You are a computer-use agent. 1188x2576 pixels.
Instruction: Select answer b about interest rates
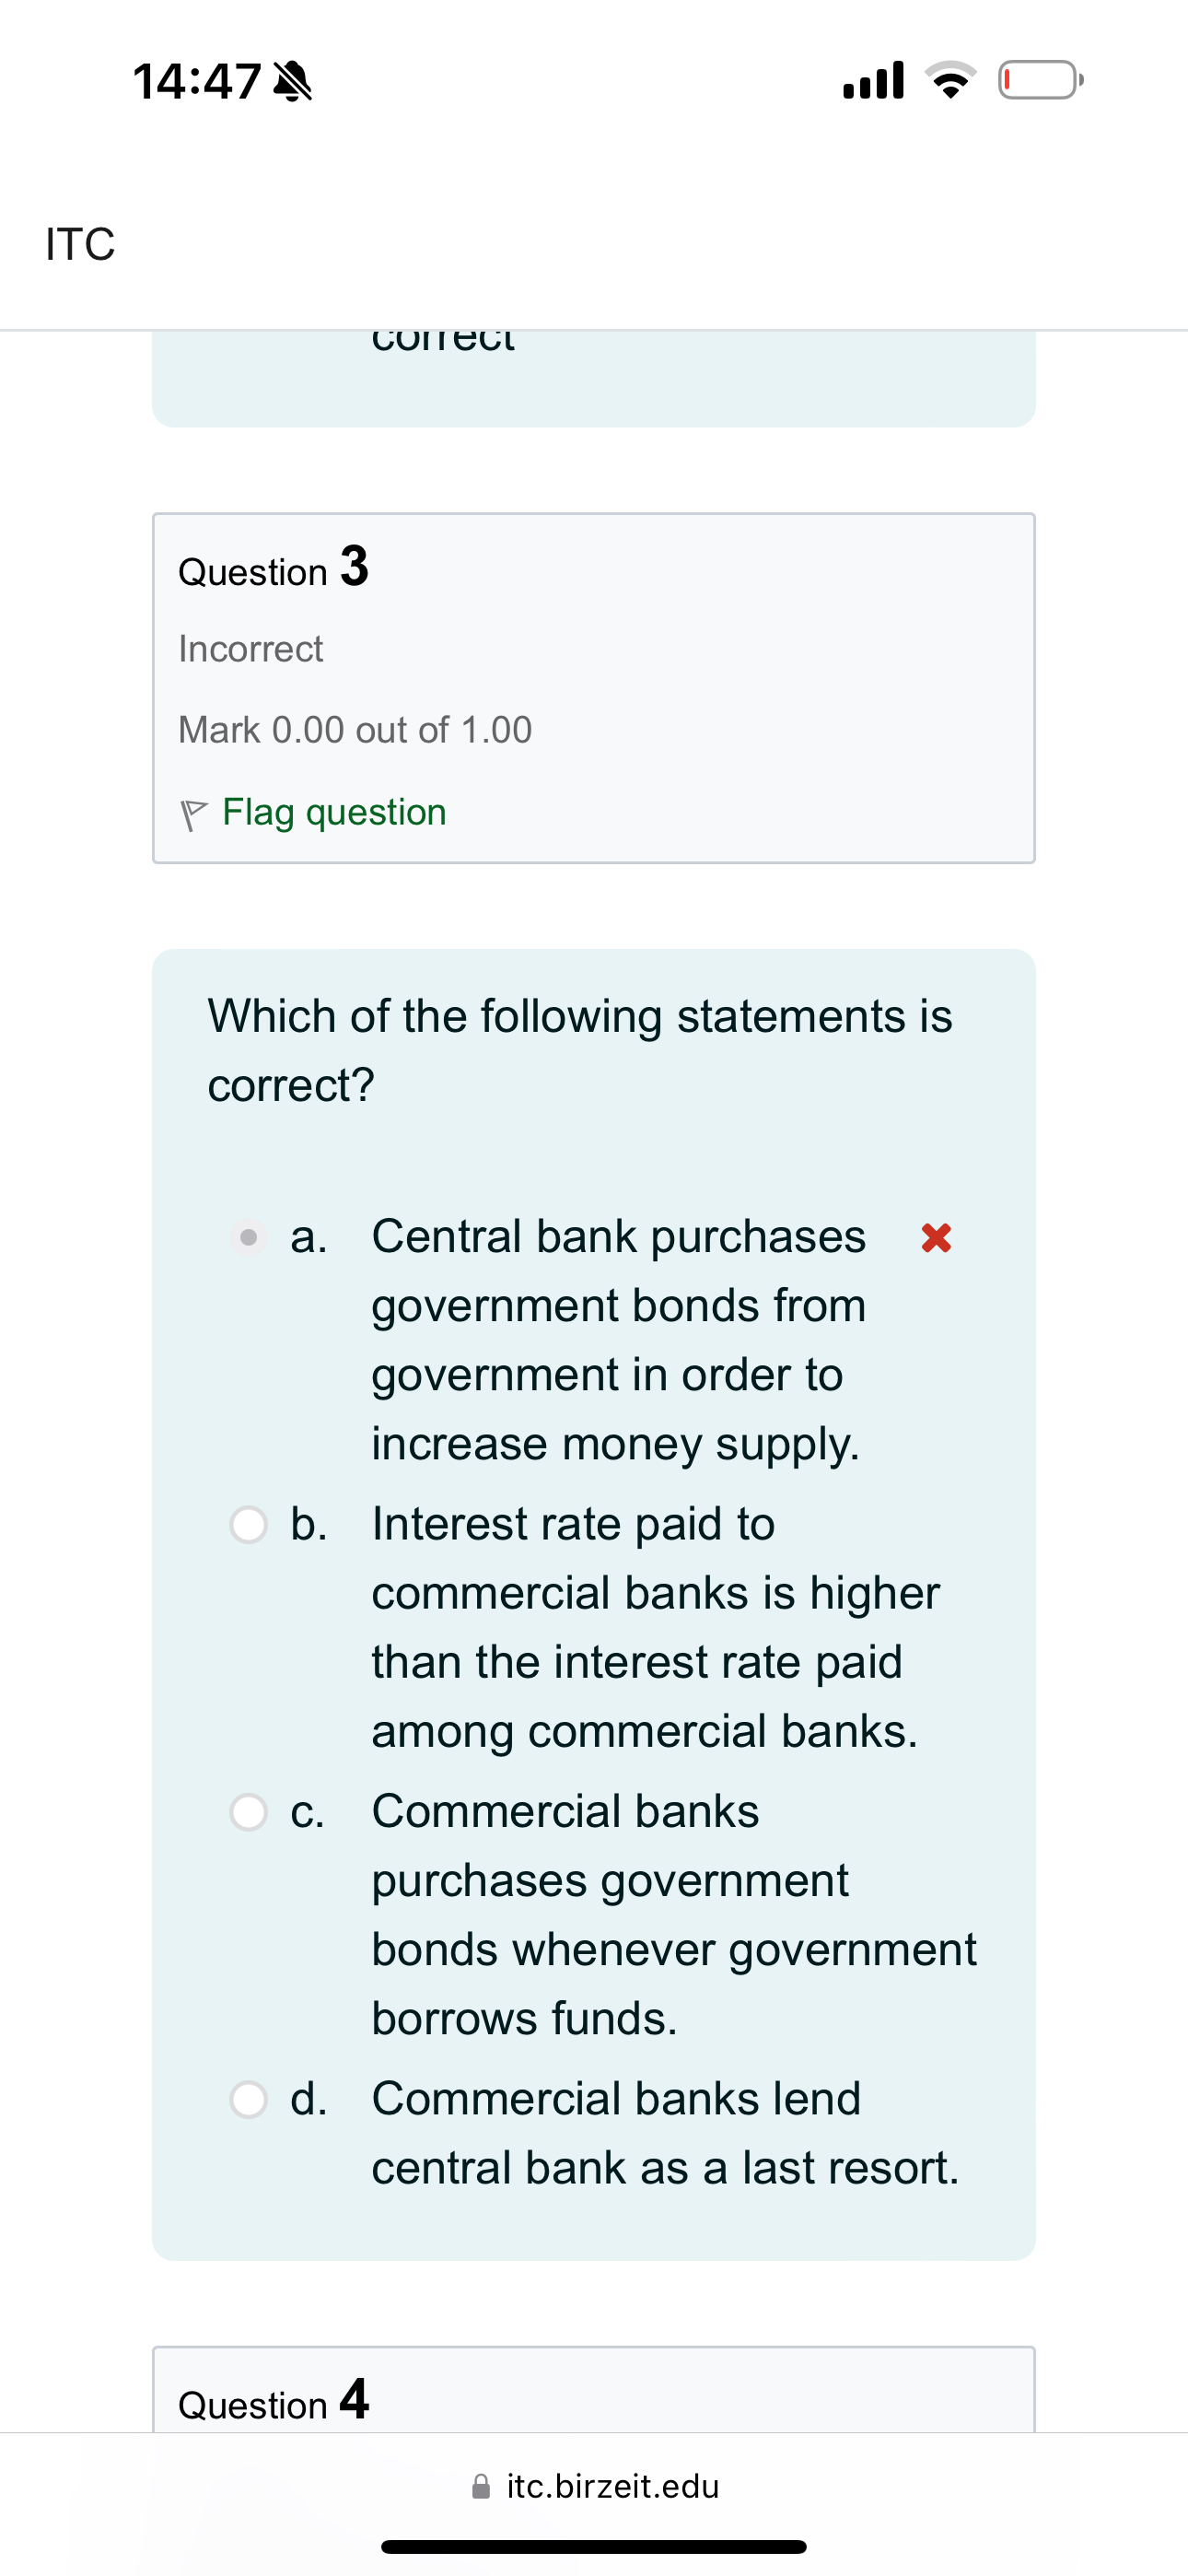click(x=247, y=1524)
